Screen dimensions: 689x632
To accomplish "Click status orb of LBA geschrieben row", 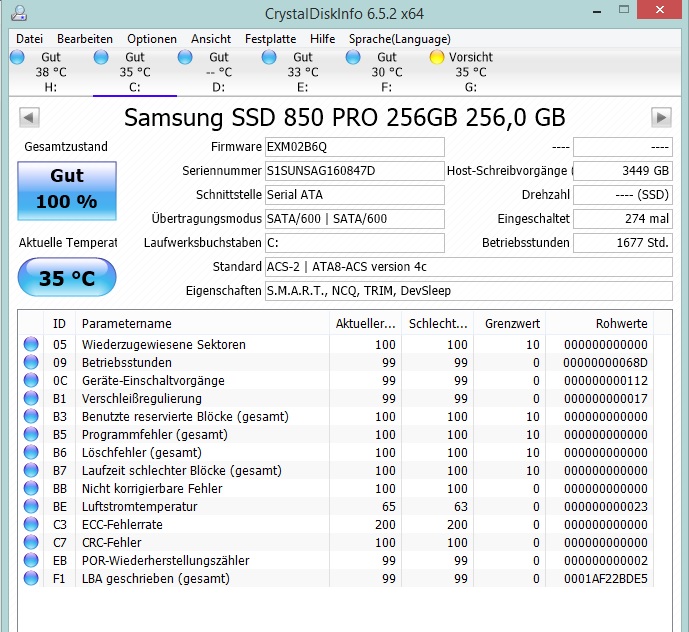I will coord(31,578).
